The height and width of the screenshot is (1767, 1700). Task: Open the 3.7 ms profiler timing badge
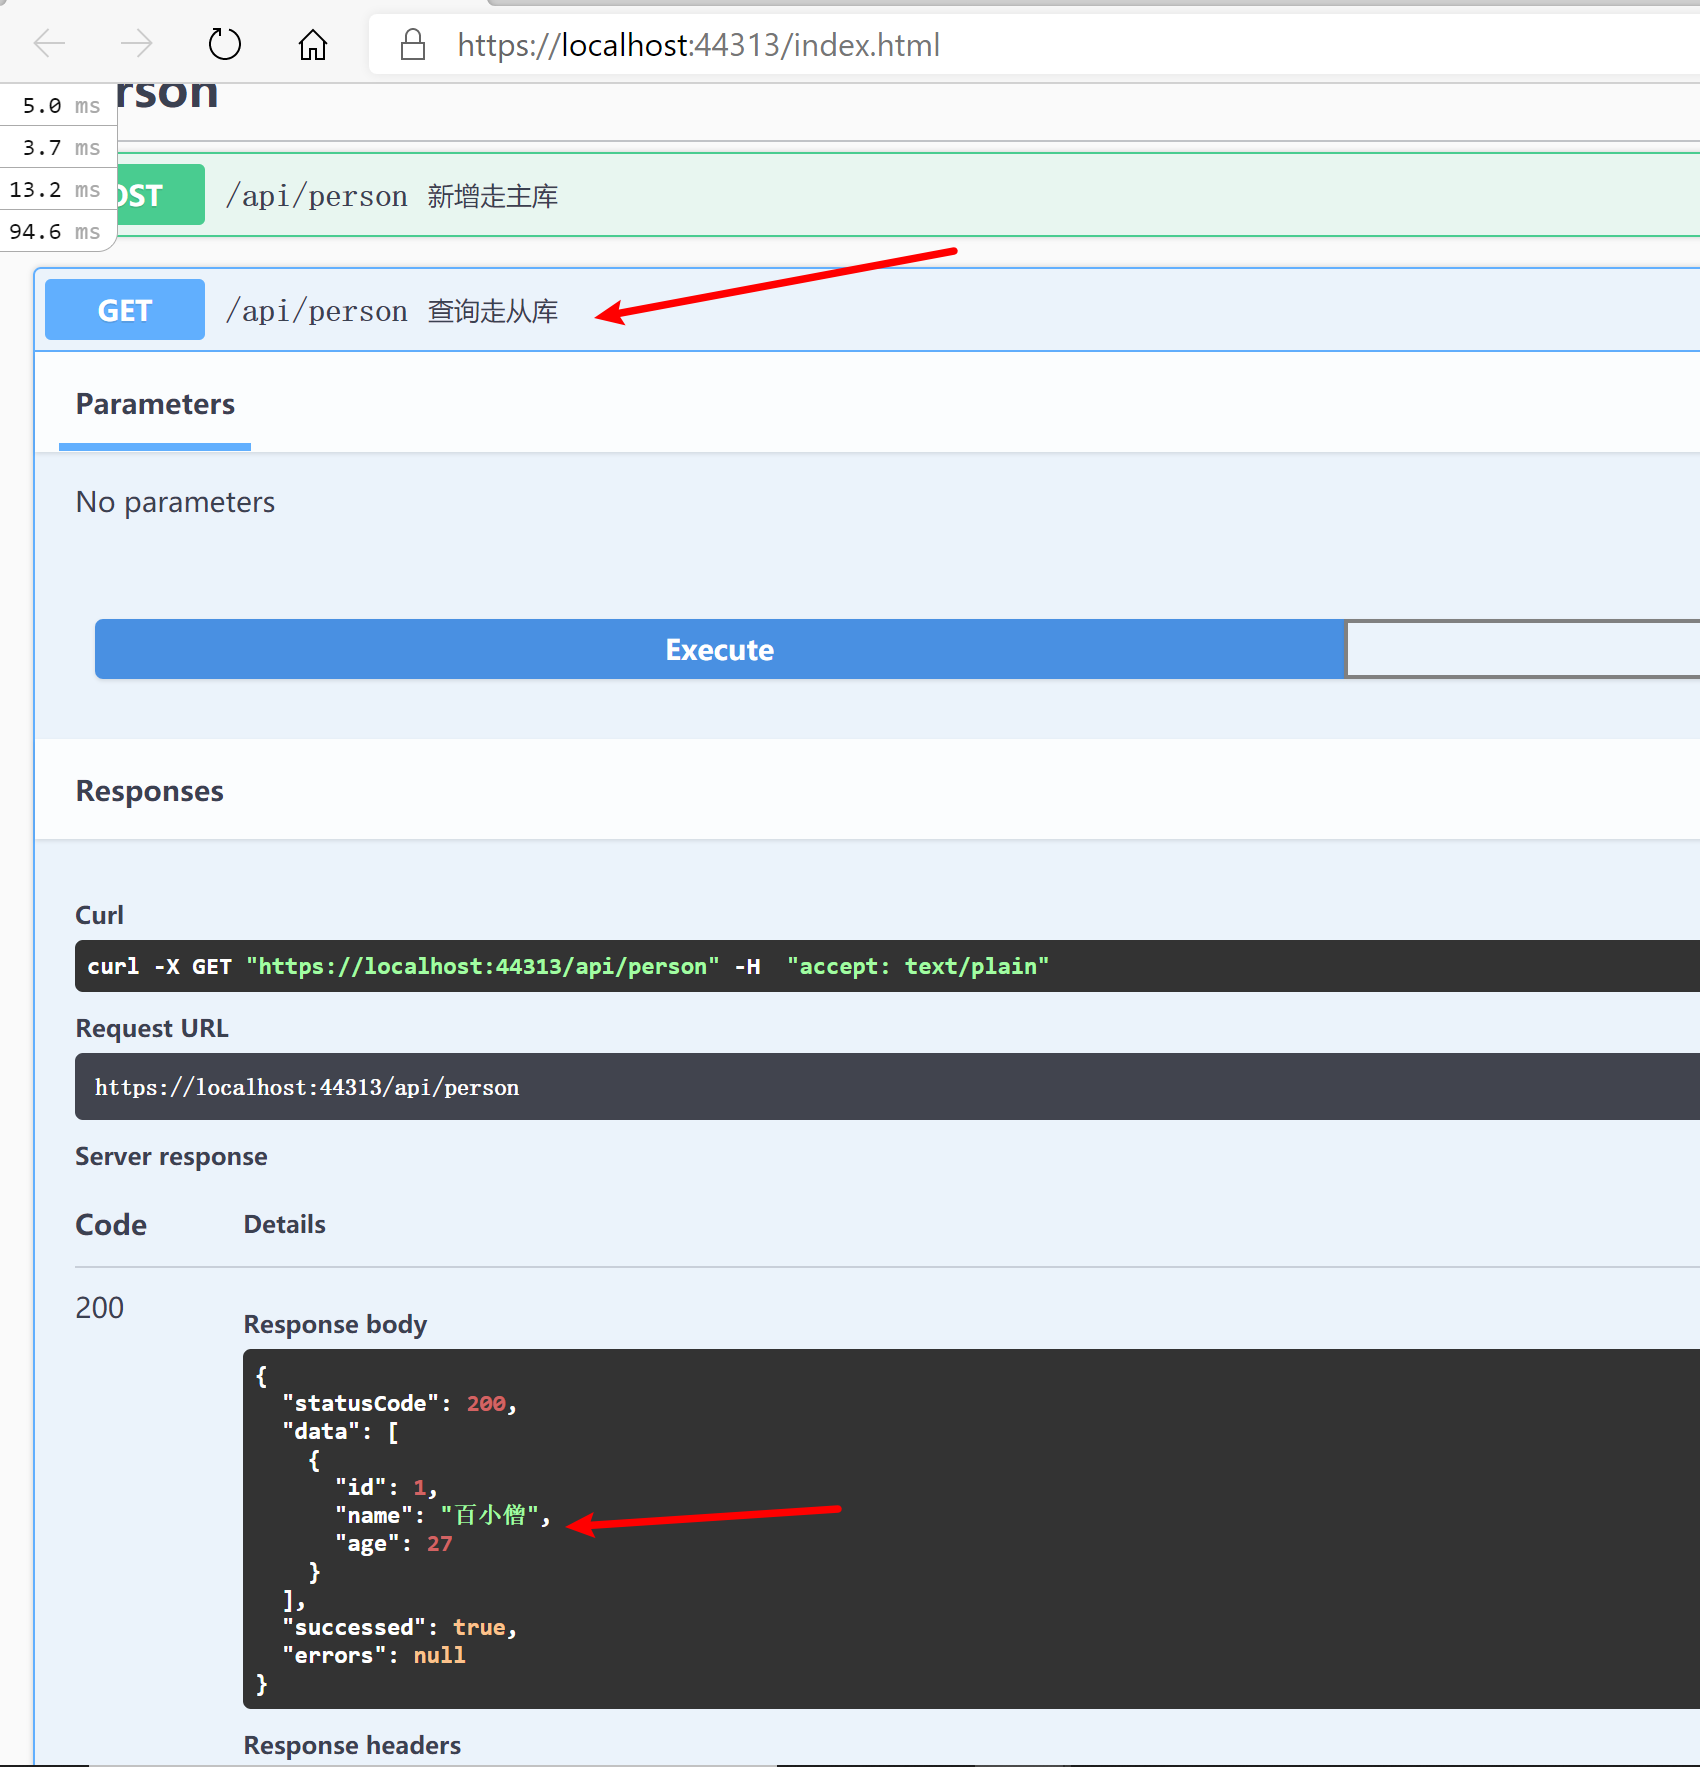(x=56, y=148)
